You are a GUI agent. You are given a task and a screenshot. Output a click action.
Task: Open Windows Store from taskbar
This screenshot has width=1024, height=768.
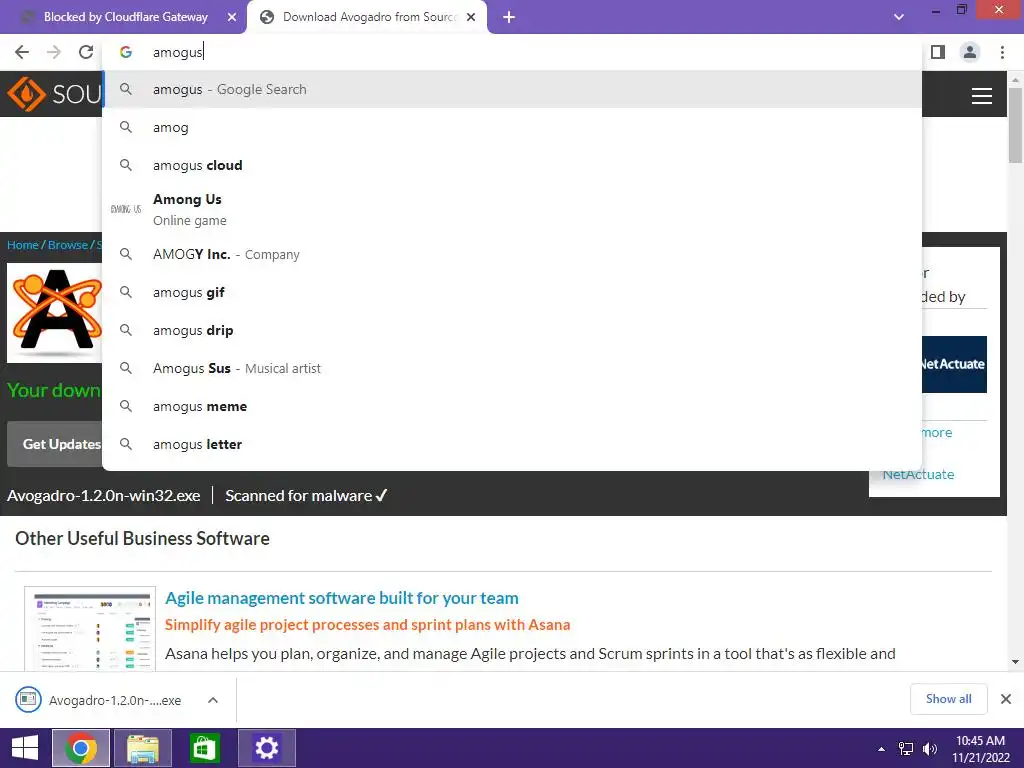[204, 748]
